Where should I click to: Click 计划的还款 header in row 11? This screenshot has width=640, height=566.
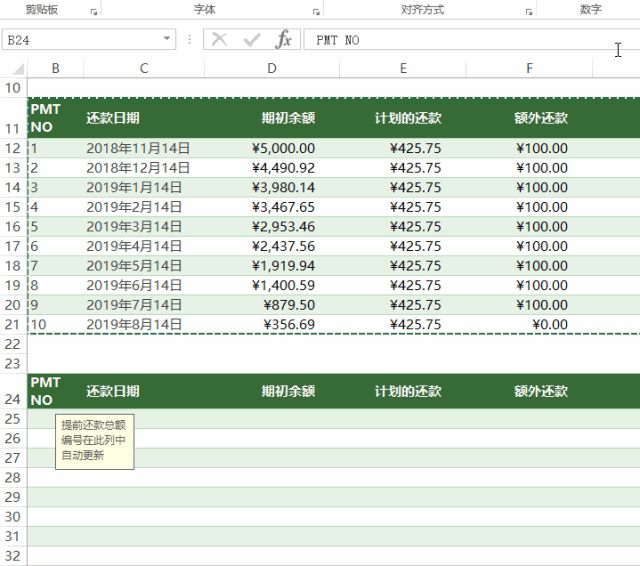pyautogui.click(x=403, y=118)
